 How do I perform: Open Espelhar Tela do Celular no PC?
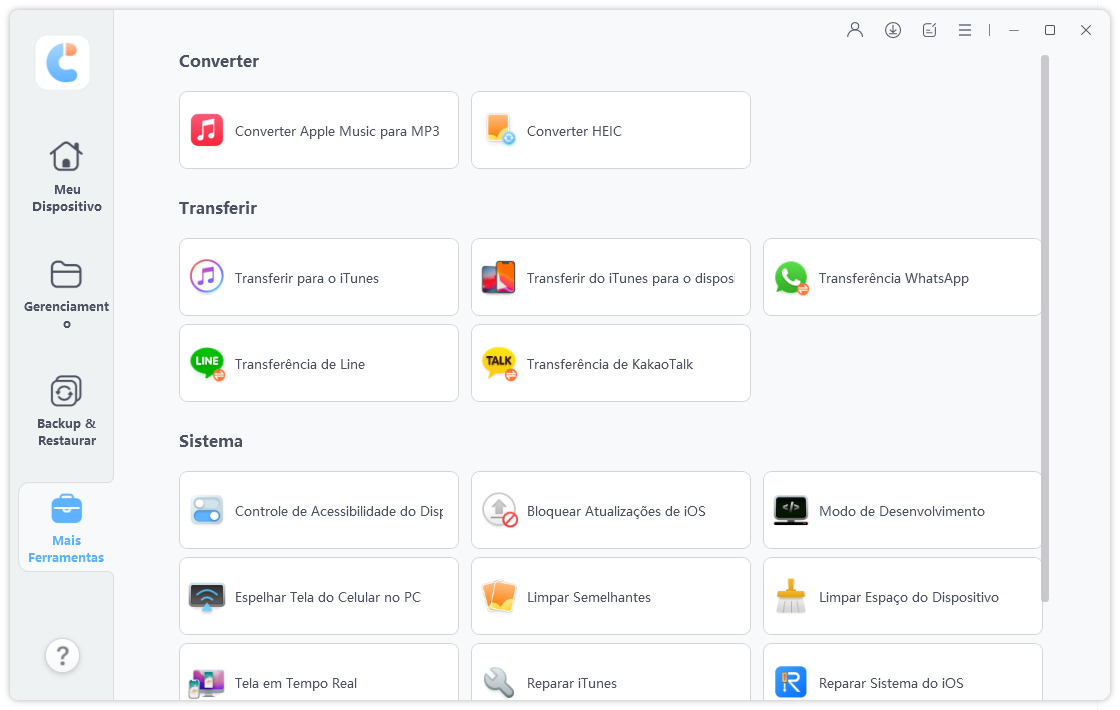318,596
